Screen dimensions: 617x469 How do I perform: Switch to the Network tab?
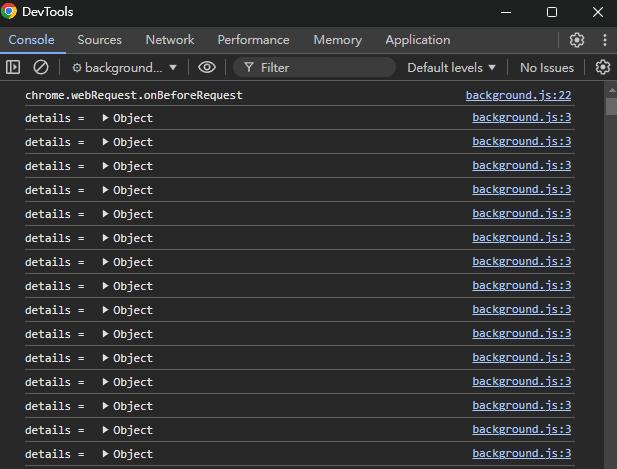coord(170,40)
